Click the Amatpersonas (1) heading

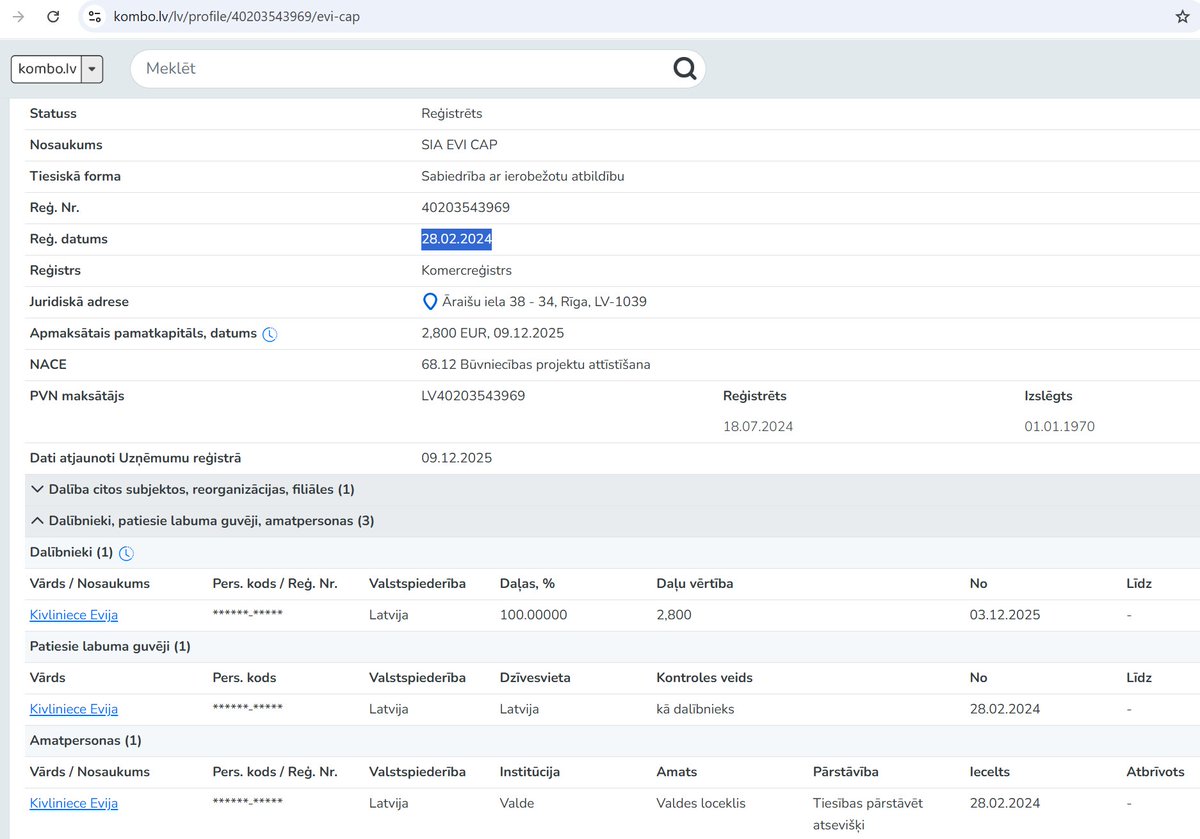tap(86, 740)
